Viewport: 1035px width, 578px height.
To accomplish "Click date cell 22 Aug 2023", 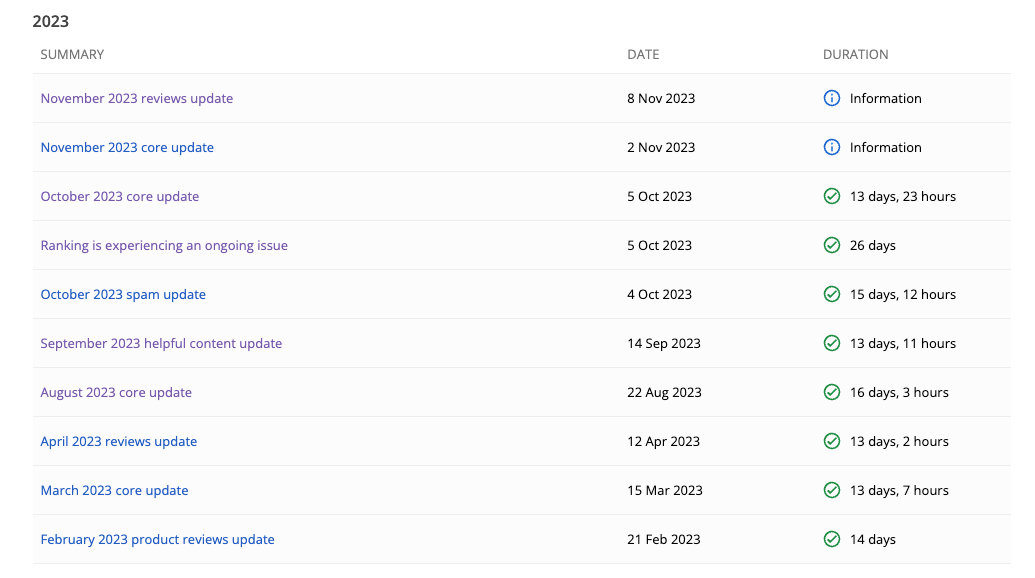I will pyautogui.click(x=664, y=392).
